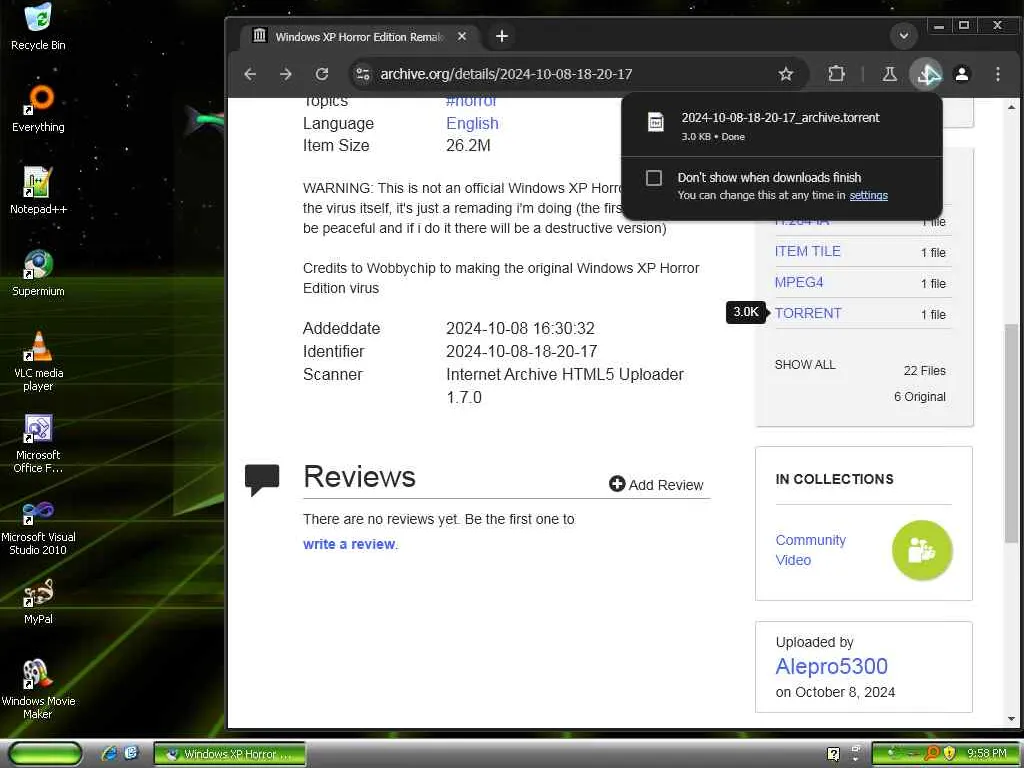Reload the archive.org page
The image size is (1024, 768).
322,74
